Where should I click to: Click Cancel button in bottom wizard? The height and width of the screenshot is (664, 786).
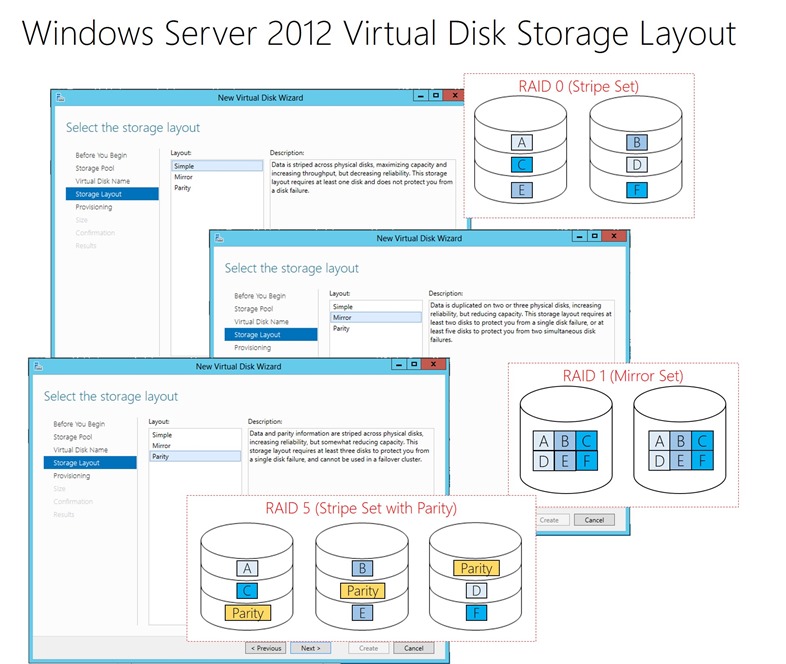[414, 648]
